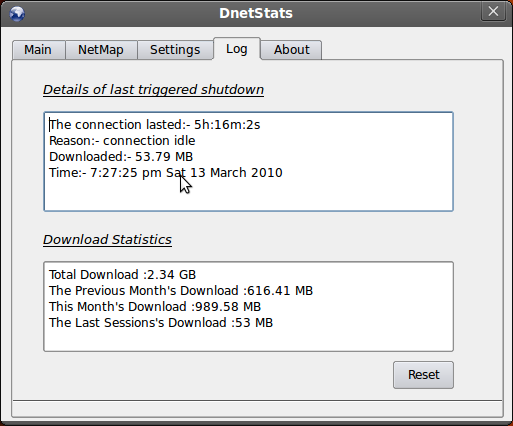Click the Reset button

pos(423,375)
